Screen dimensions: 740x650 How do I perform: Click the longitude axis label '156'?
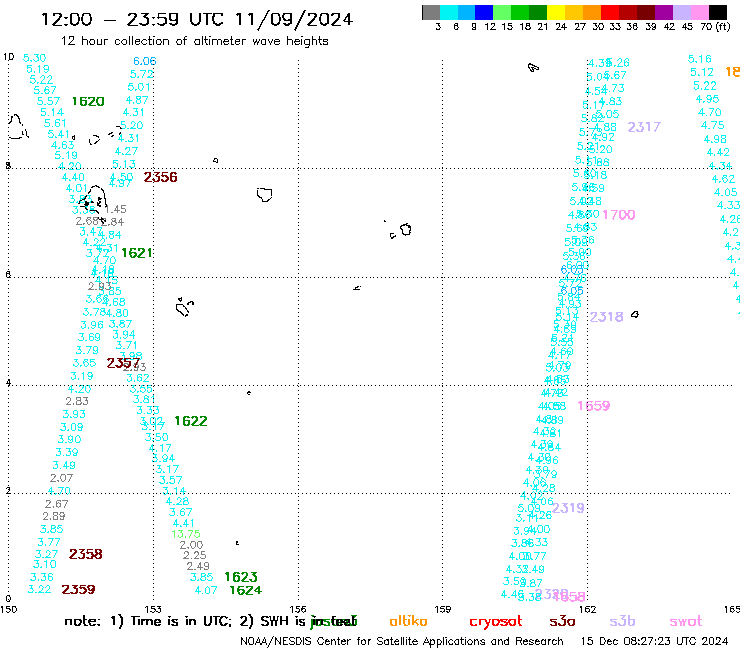(x=298, y=609)
